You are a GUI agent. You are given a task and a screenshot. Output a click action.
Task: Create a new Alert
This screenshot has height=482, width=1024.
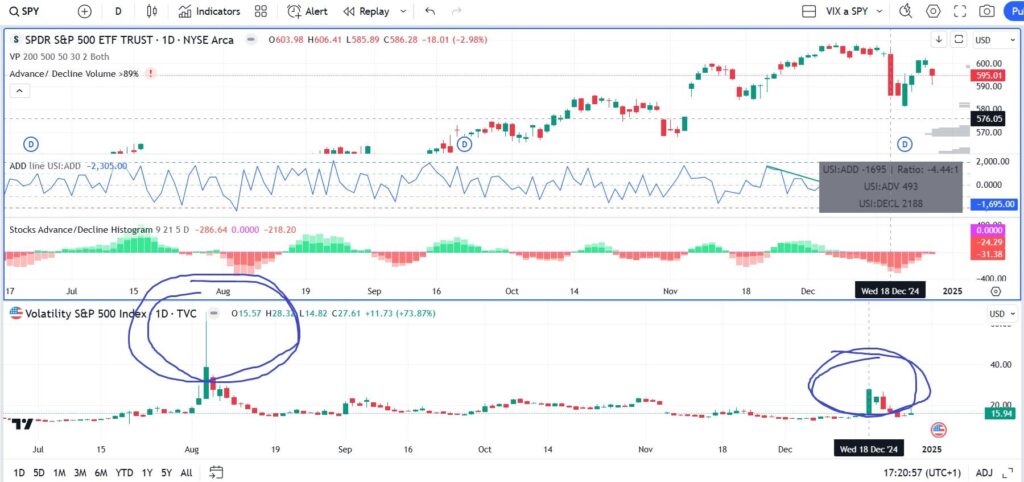[x=307, y=11]
